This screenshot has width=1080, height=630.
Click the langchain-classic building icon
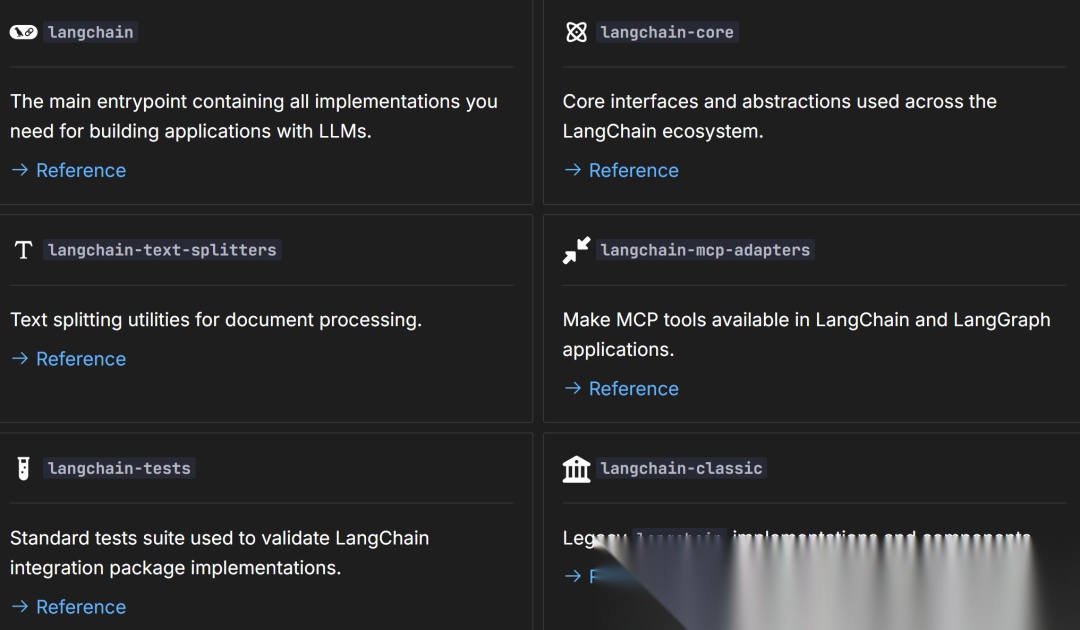coord(576,469)
